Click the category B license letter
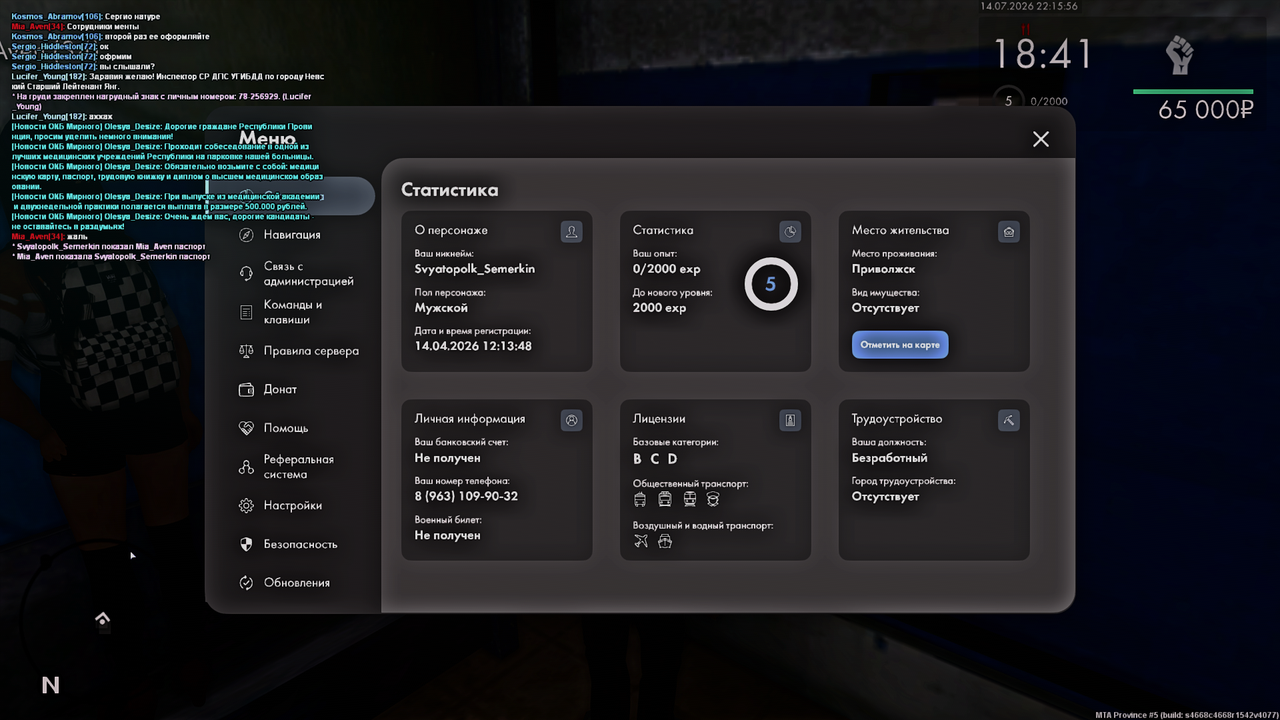The image size is (1280, 720). point(638,459)
